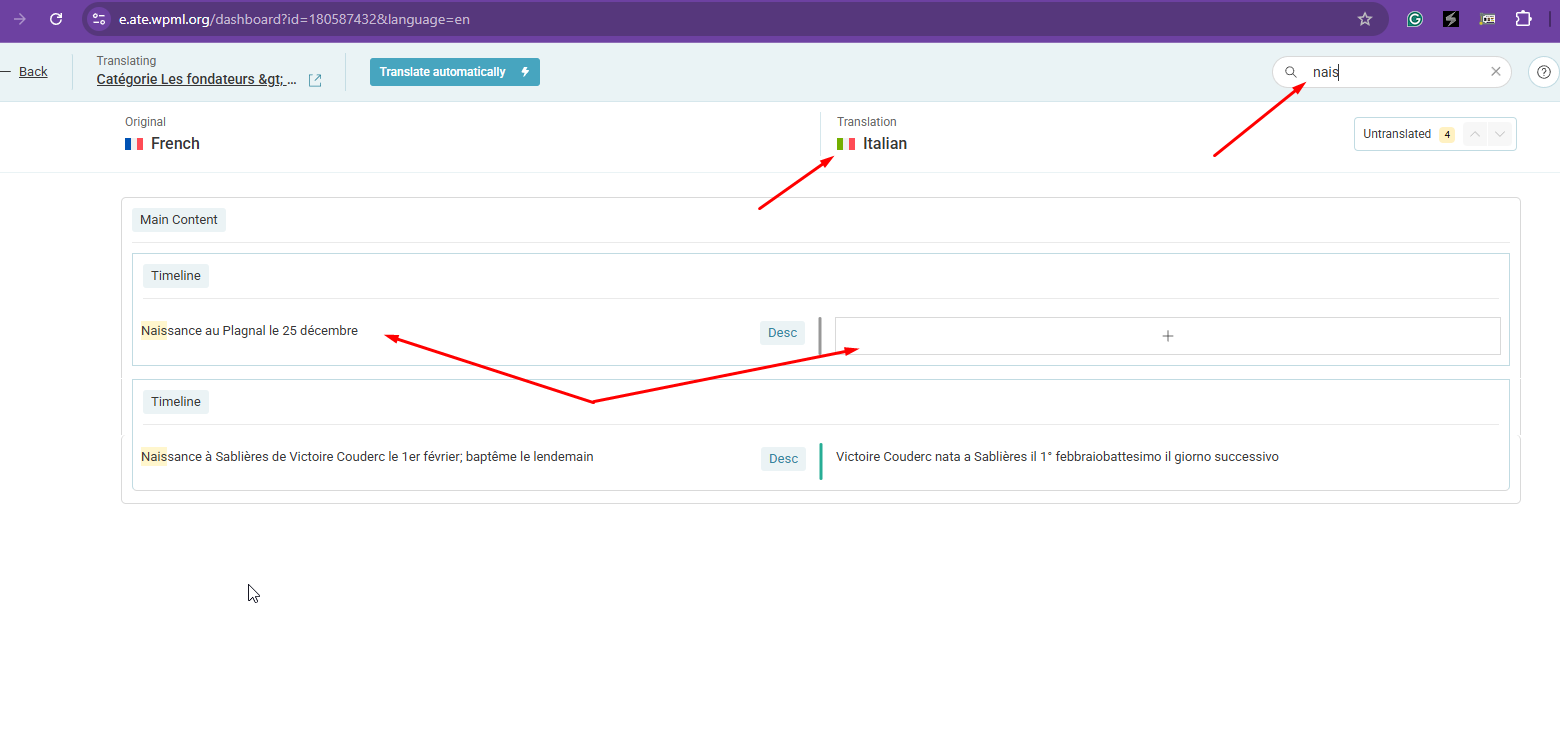This screenshot has height=742, width=1560.
Task: Click the search field containing 'nais'
Action: pyautogui.click(x=1395, y=72)
